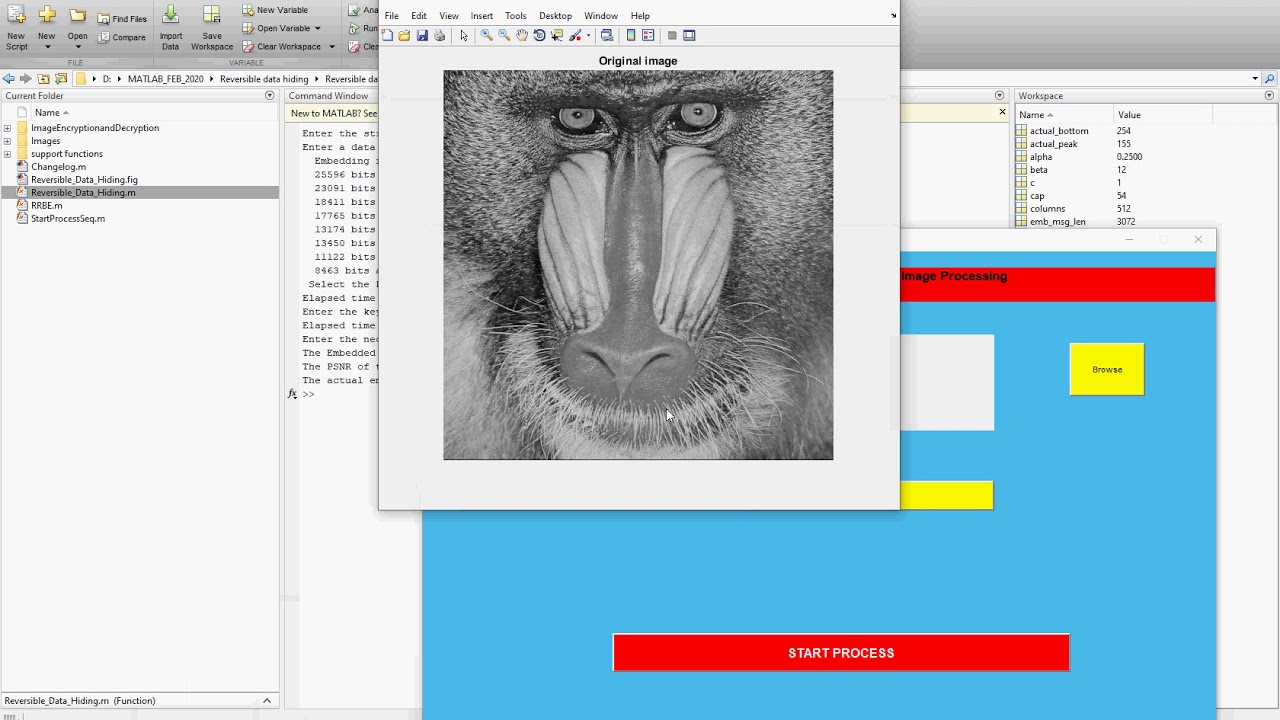Open the Clear Workspace dropdown arrow
Image resolution: width=1280 pixels, height=720 pixels.
(331, 47)
